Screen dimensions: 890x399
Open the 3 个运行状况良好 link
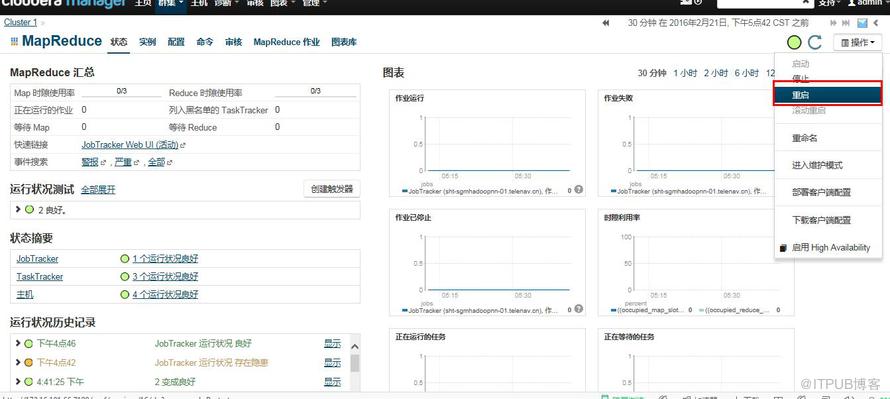165,277
